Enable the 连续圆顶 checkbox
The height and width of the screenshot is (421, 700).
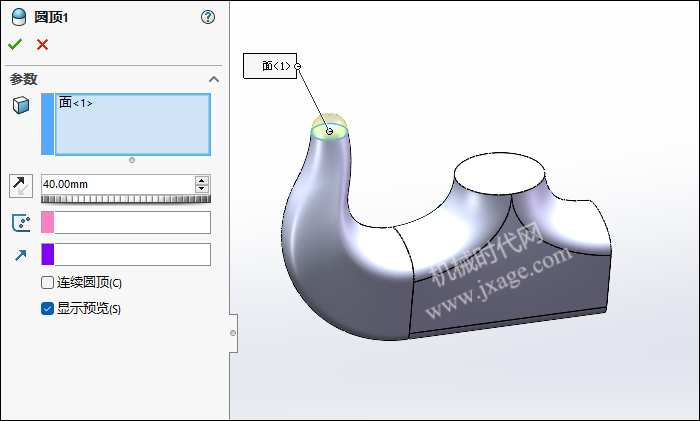coord(47,283)
